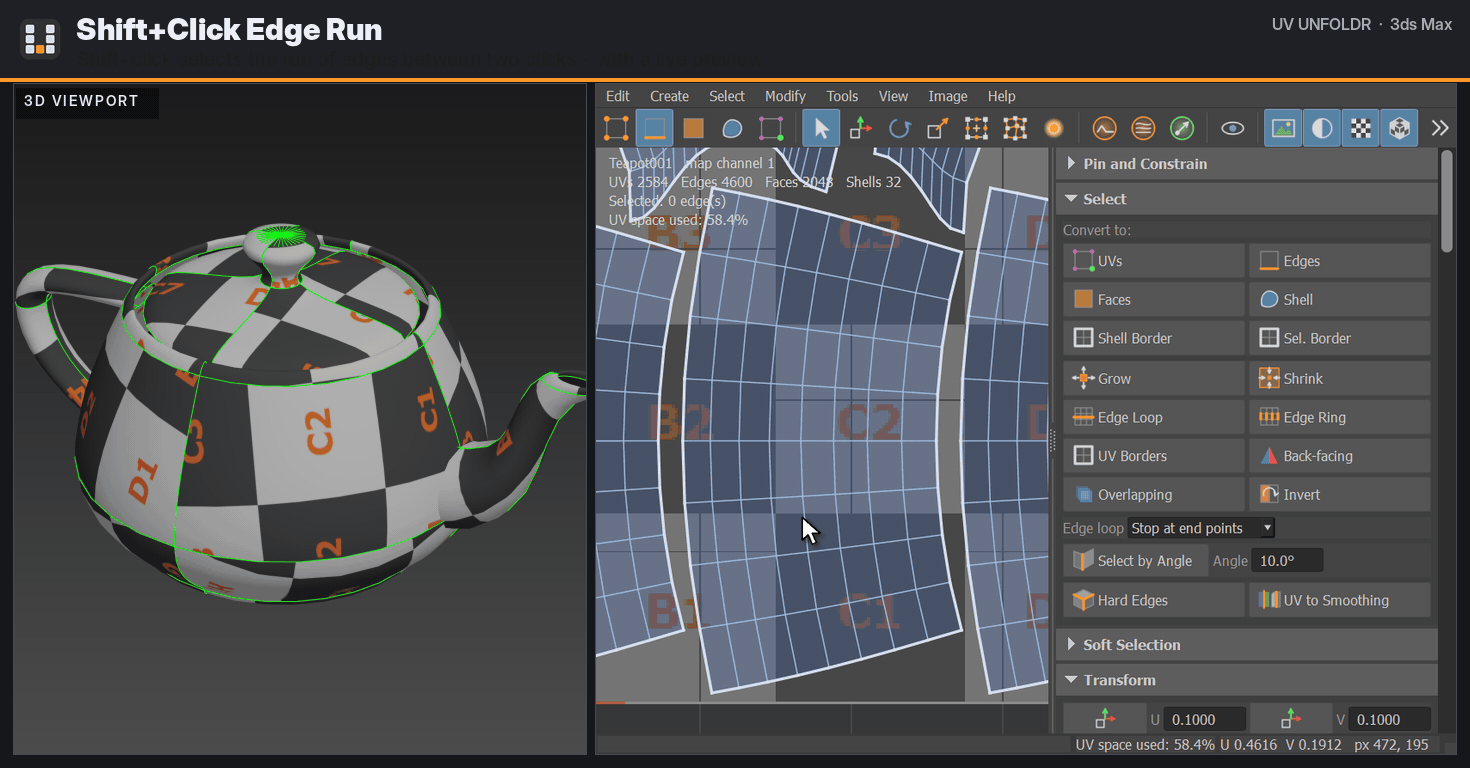1470x768 pixels.
Task: Toggle the half-circle dim texture button
Action: tap(1322, 128)
